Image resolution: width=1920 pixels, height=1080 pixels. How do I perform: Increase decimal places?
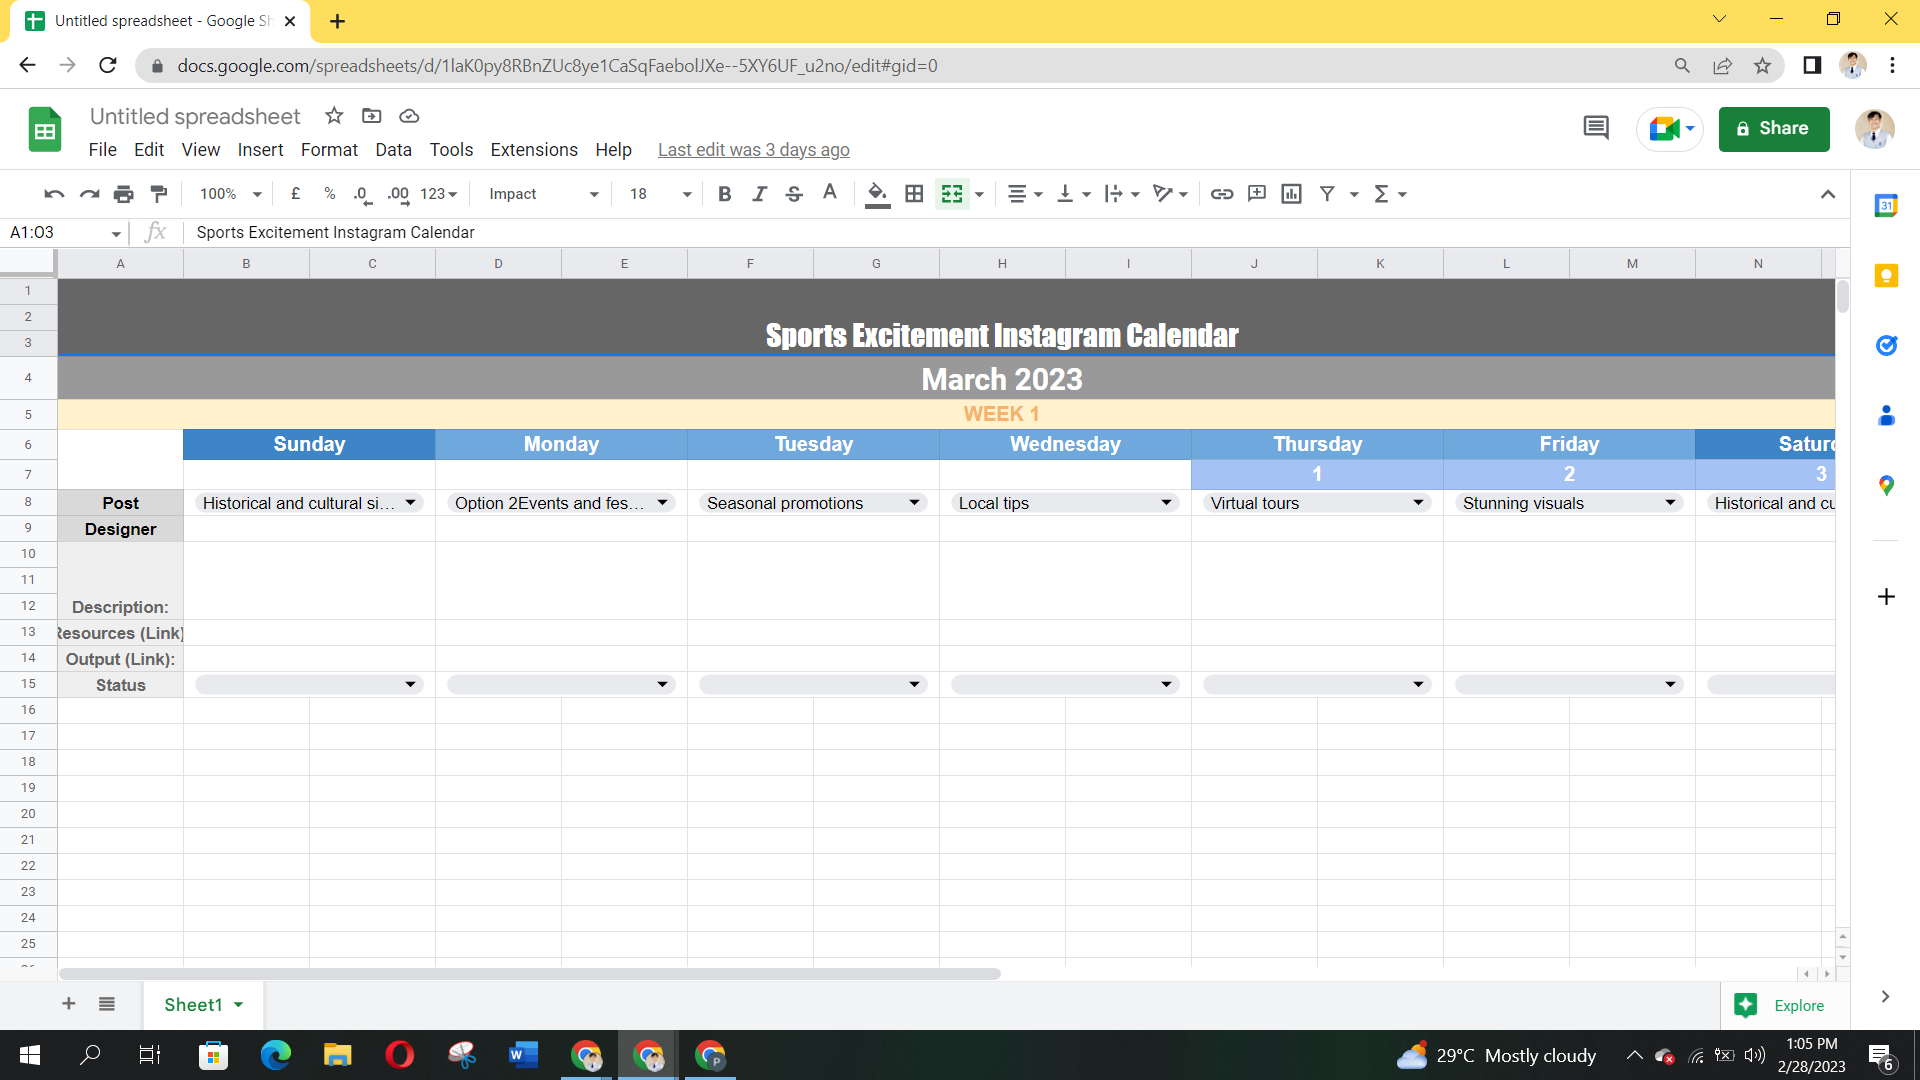[398, 194]
